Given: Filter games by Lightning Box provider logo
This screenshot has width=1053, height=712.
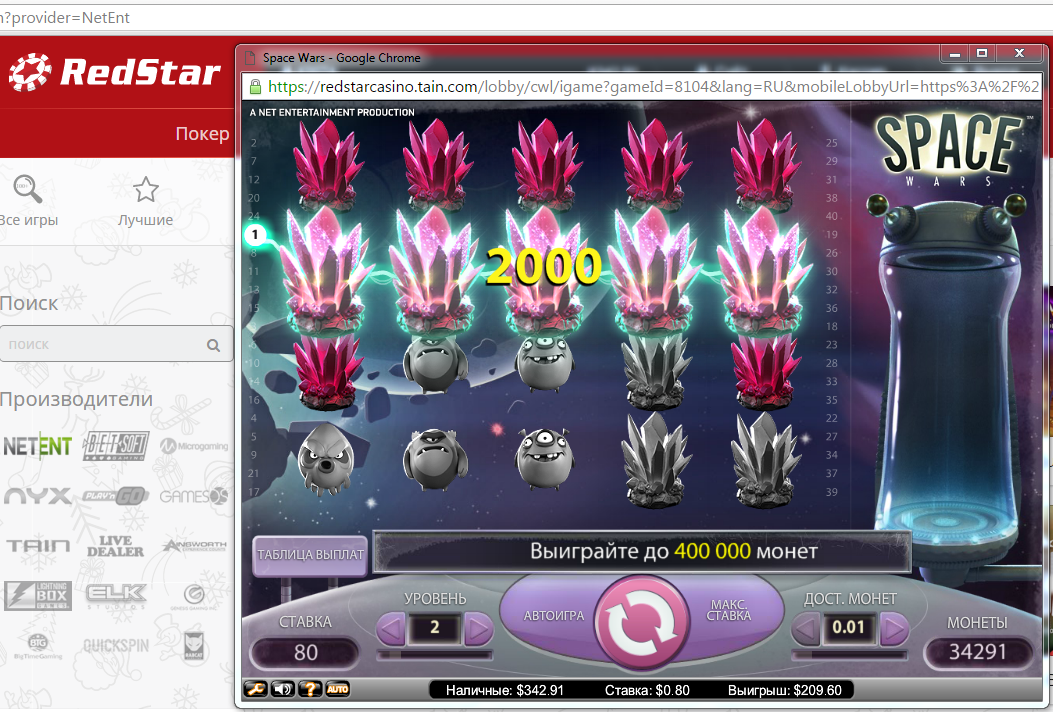Looking at the screenshot, I should pos(38,595).
